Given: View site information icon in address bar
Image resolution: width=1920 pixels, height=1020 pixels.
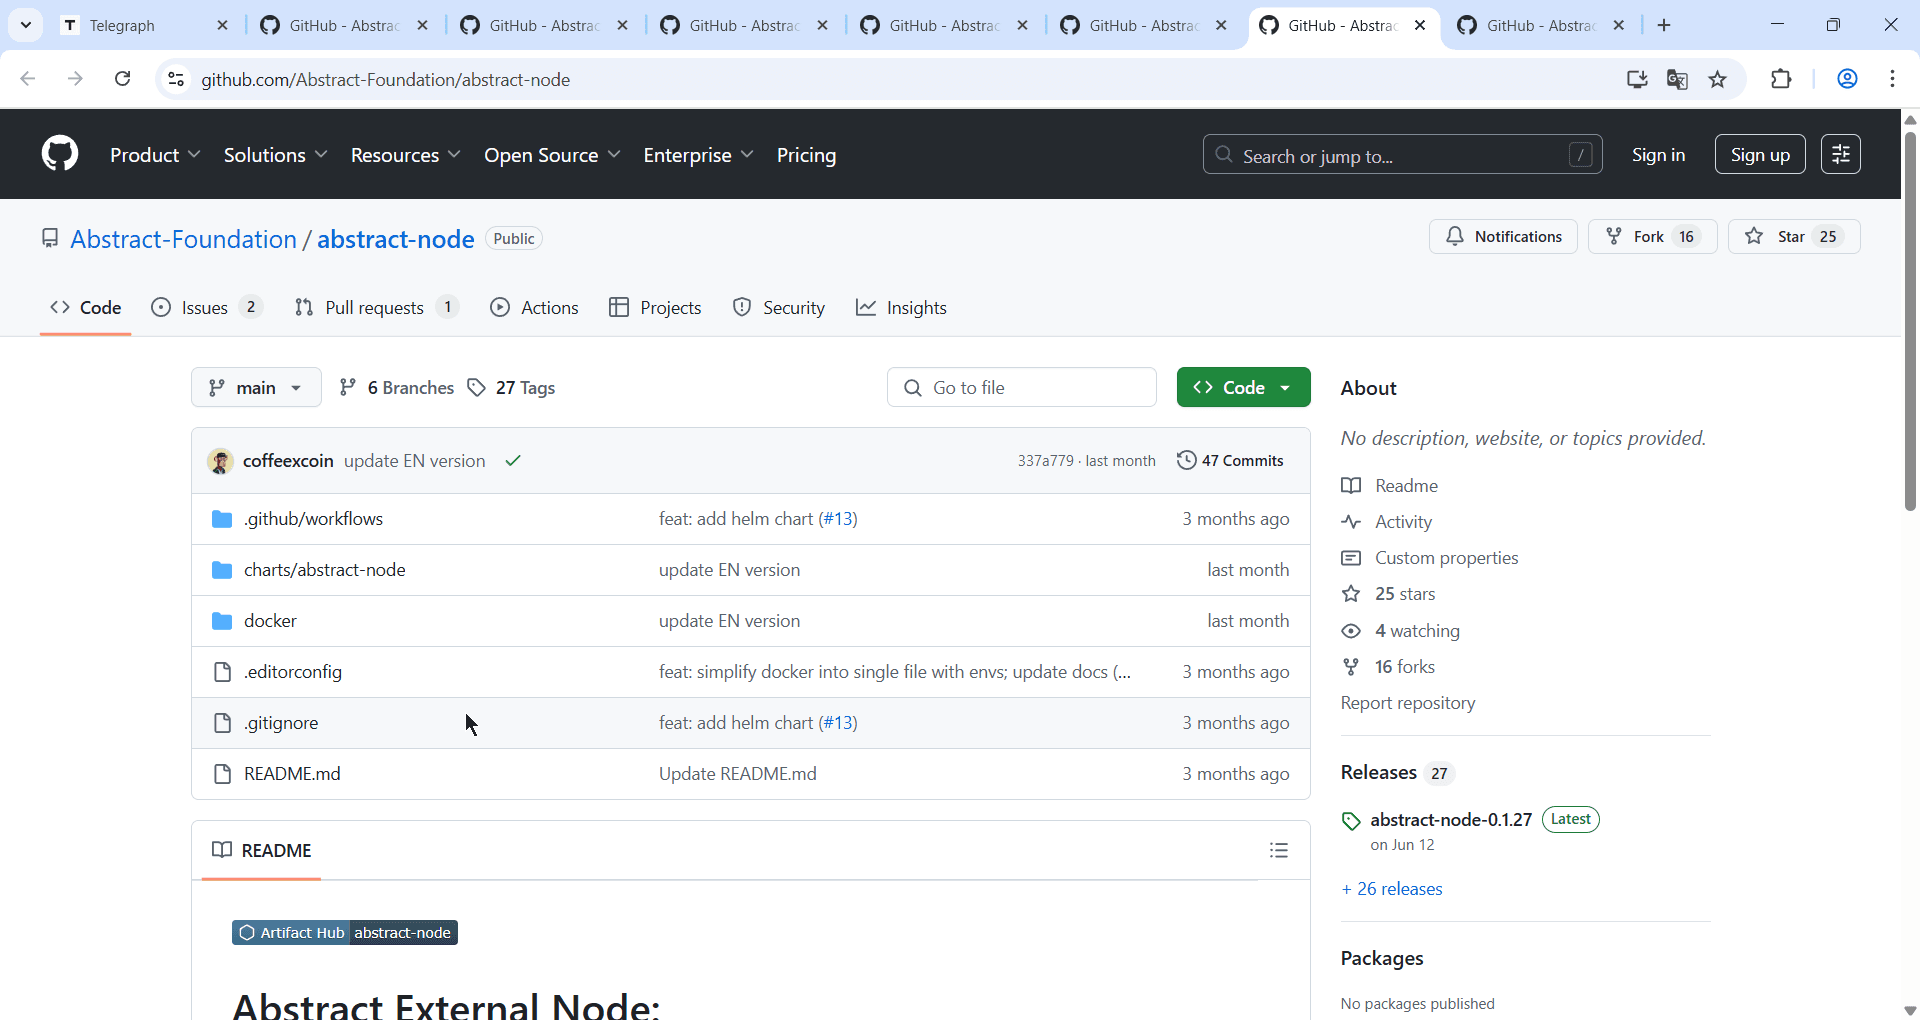Looking at the screenshot, I should pyautogui.click(x=176, y=79).
